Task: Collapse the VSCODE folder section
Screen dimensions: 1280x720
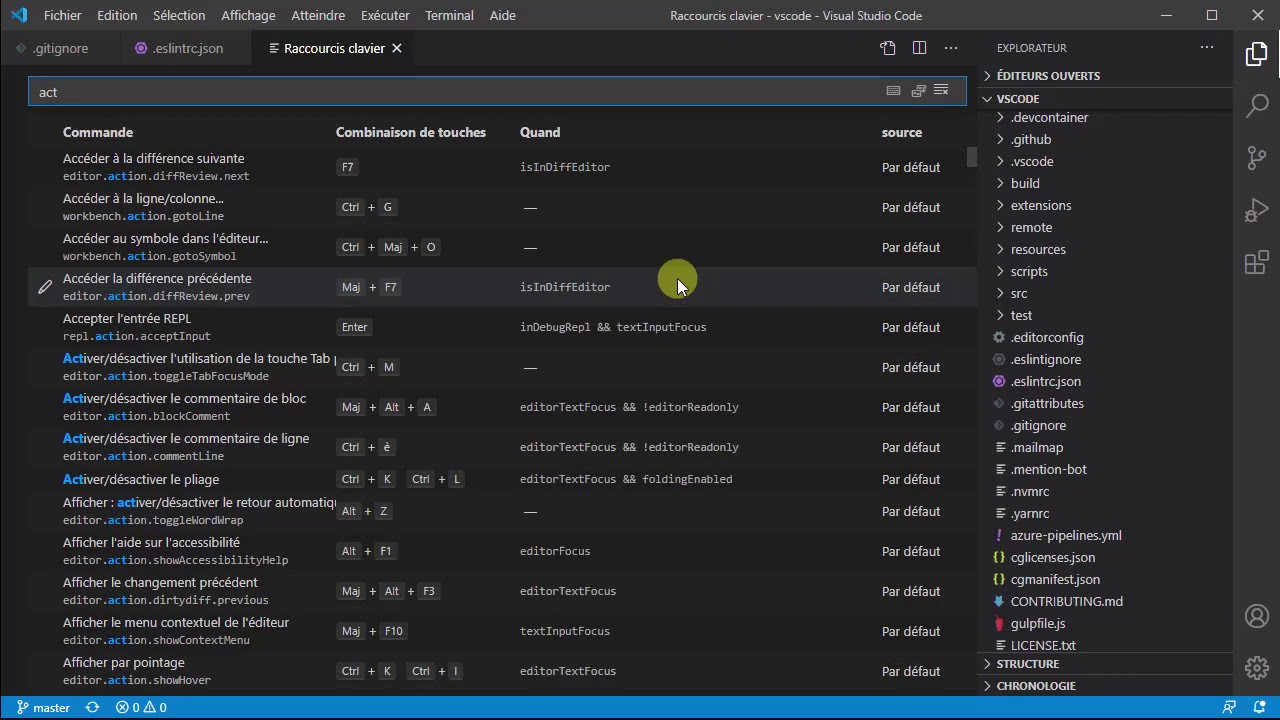Action: 1105,99
